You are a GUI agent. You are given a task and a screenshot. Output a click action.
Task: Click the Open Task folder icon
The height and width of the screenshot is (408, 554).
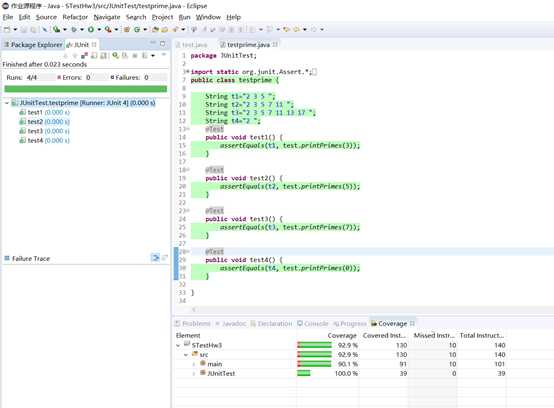click(165, 30)
